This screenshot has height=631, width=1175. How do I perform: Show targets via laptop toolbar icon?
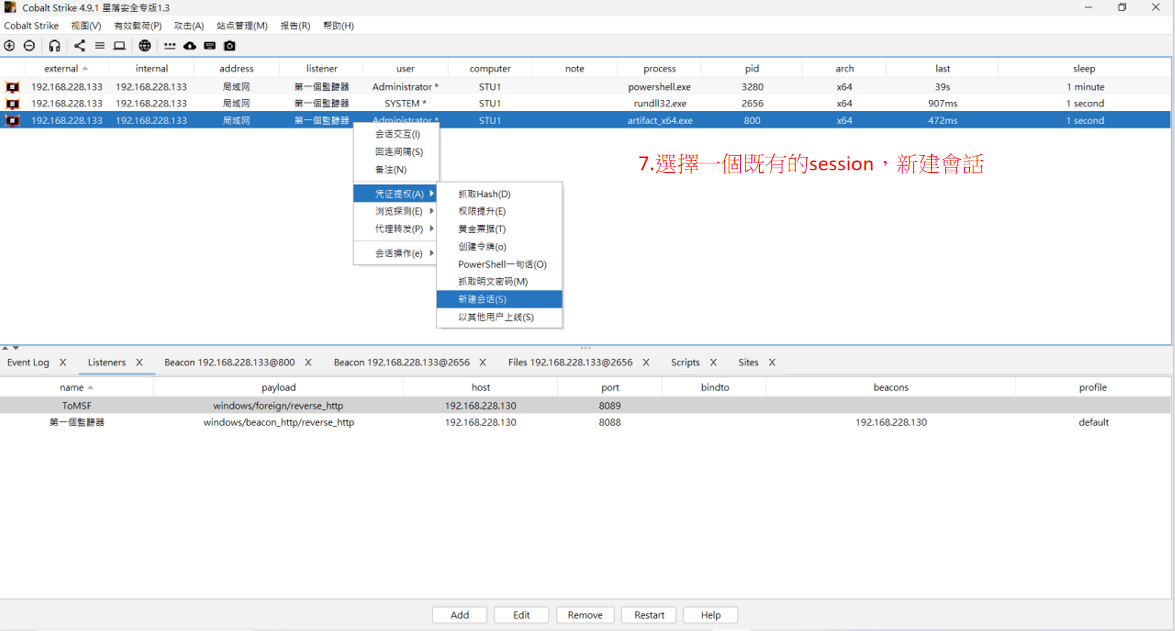click(x=119, y=46)
